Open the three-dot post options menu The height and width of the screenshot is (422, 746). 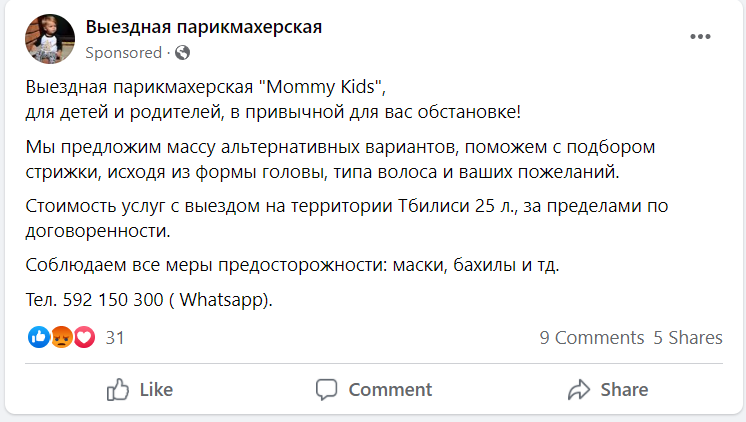click(x=700, y=38)
